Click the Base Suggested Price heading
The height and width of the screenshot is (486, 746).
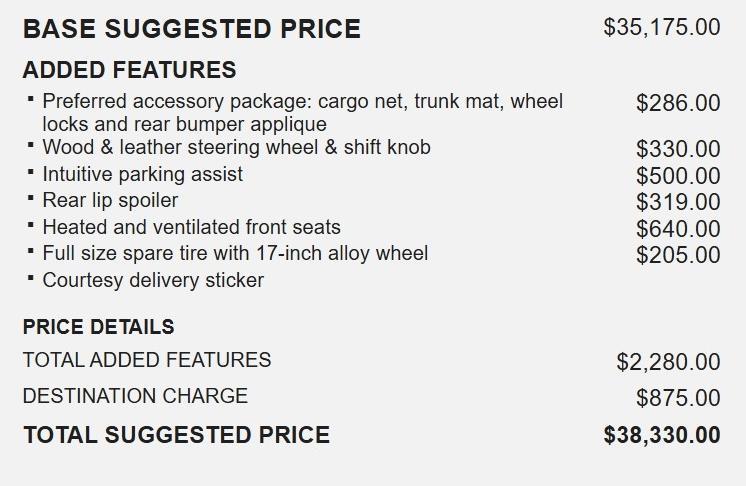coord(191,29)
